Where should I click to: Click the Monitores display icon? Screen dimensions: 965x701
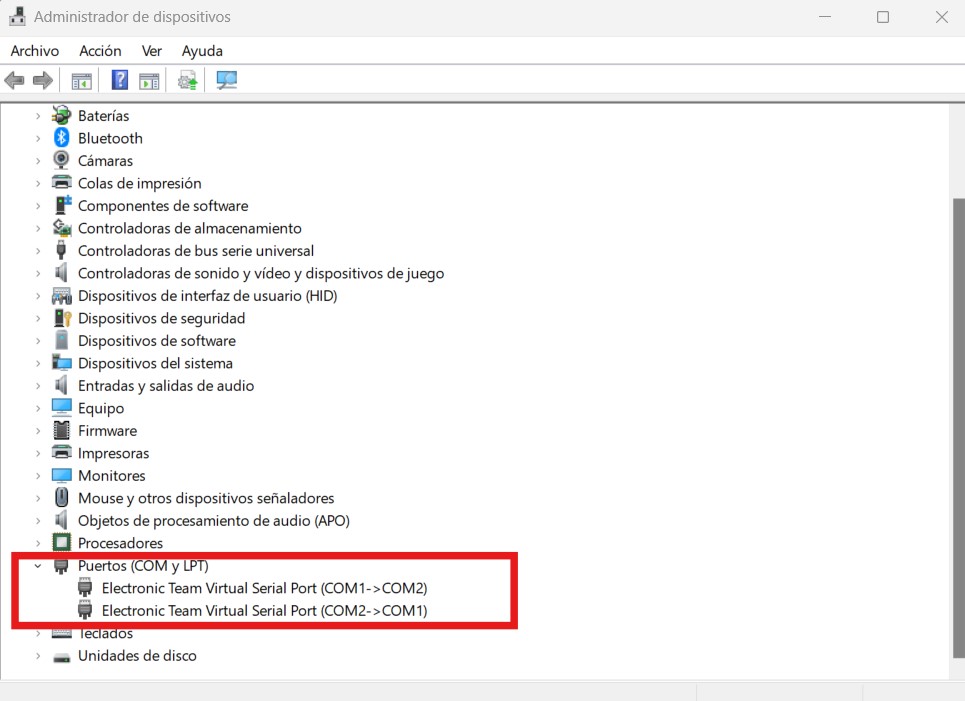(x=62, y=476)
